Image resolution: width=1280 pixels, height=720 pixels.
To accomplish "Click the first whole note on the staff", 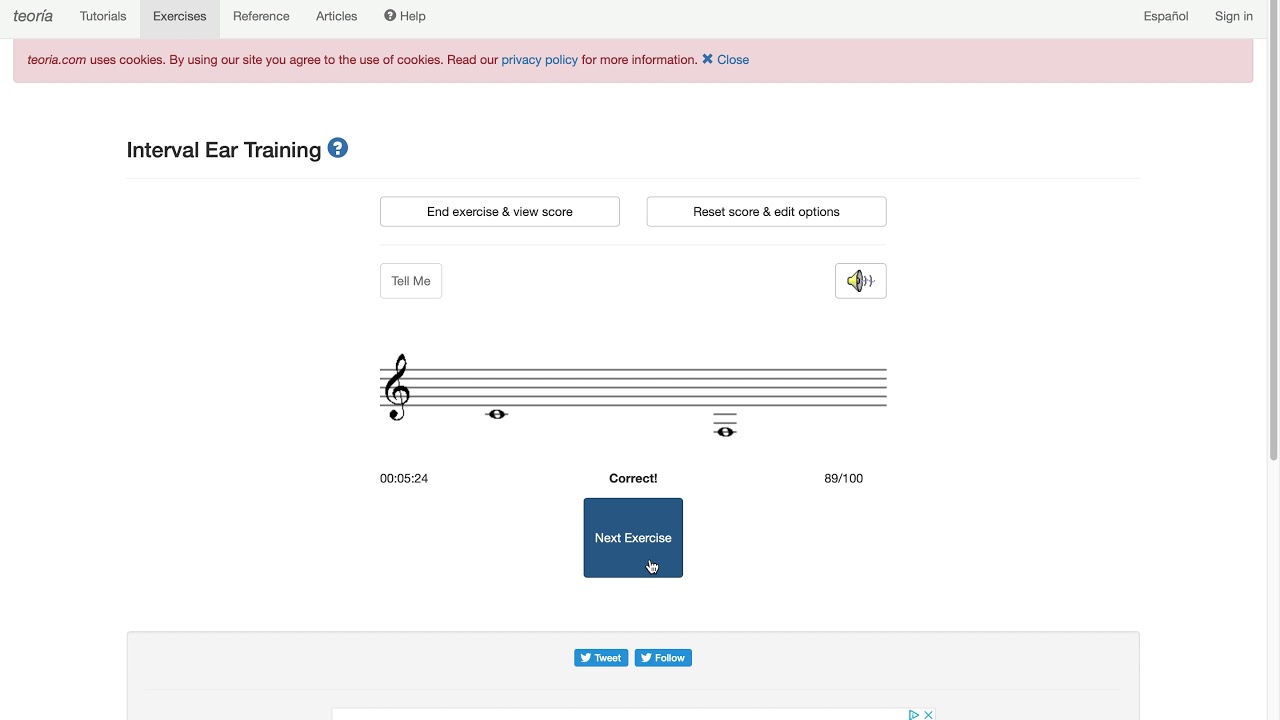I will (x=497, y=414).
